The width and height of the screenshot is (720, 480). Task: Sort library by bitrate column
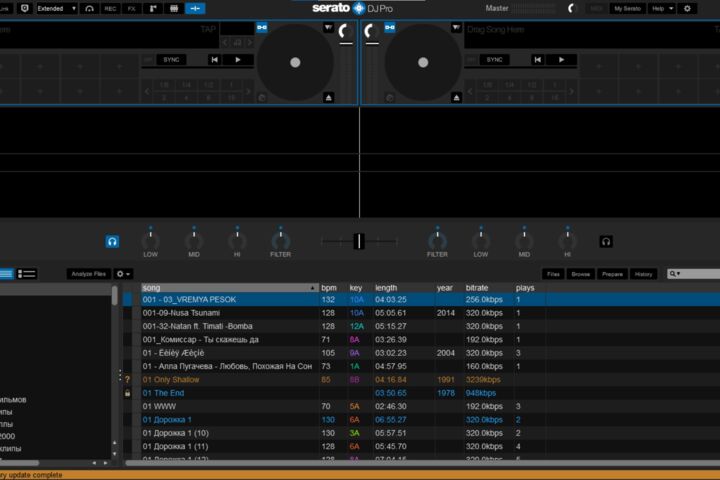(x=488, y=288)
